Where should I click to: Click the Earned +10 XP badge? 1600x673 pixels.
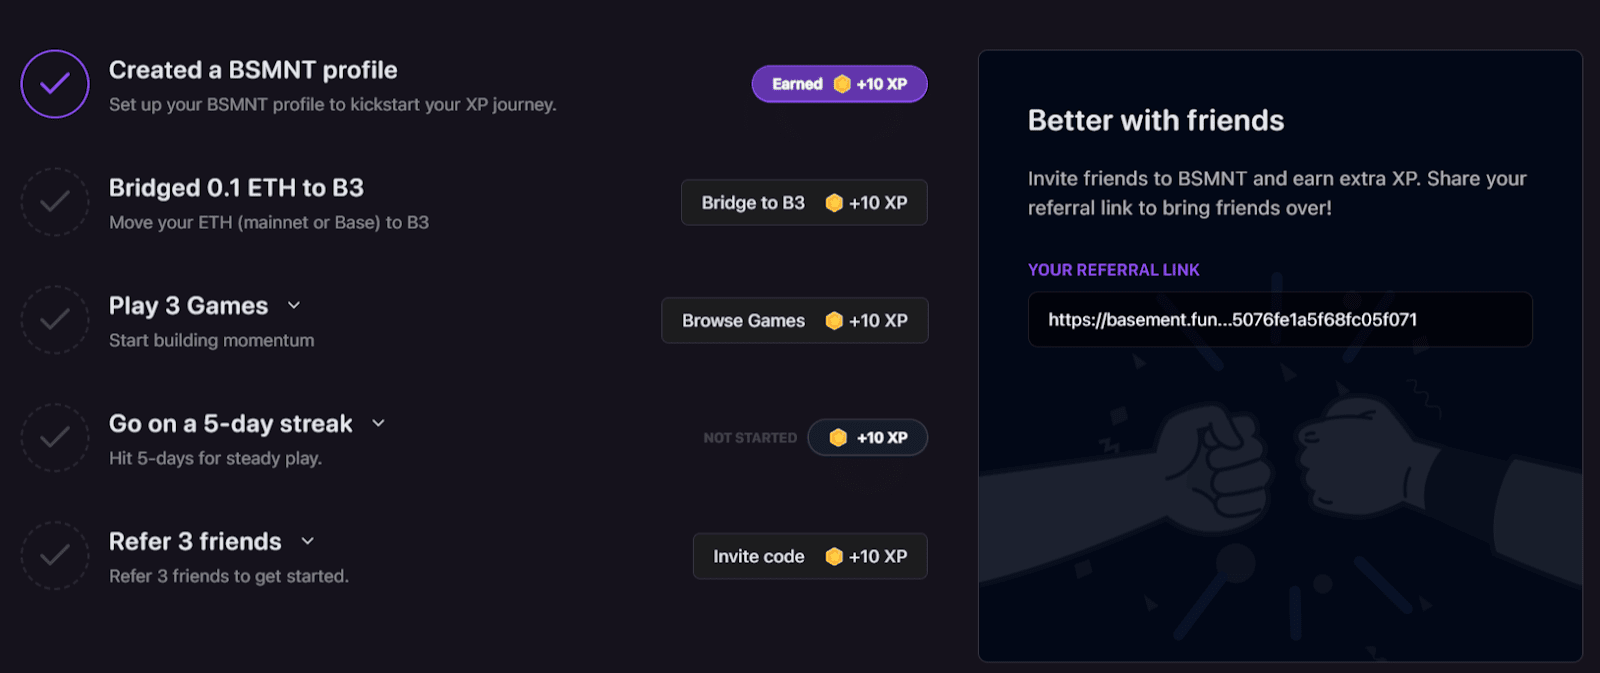click(x=840, y=84)
